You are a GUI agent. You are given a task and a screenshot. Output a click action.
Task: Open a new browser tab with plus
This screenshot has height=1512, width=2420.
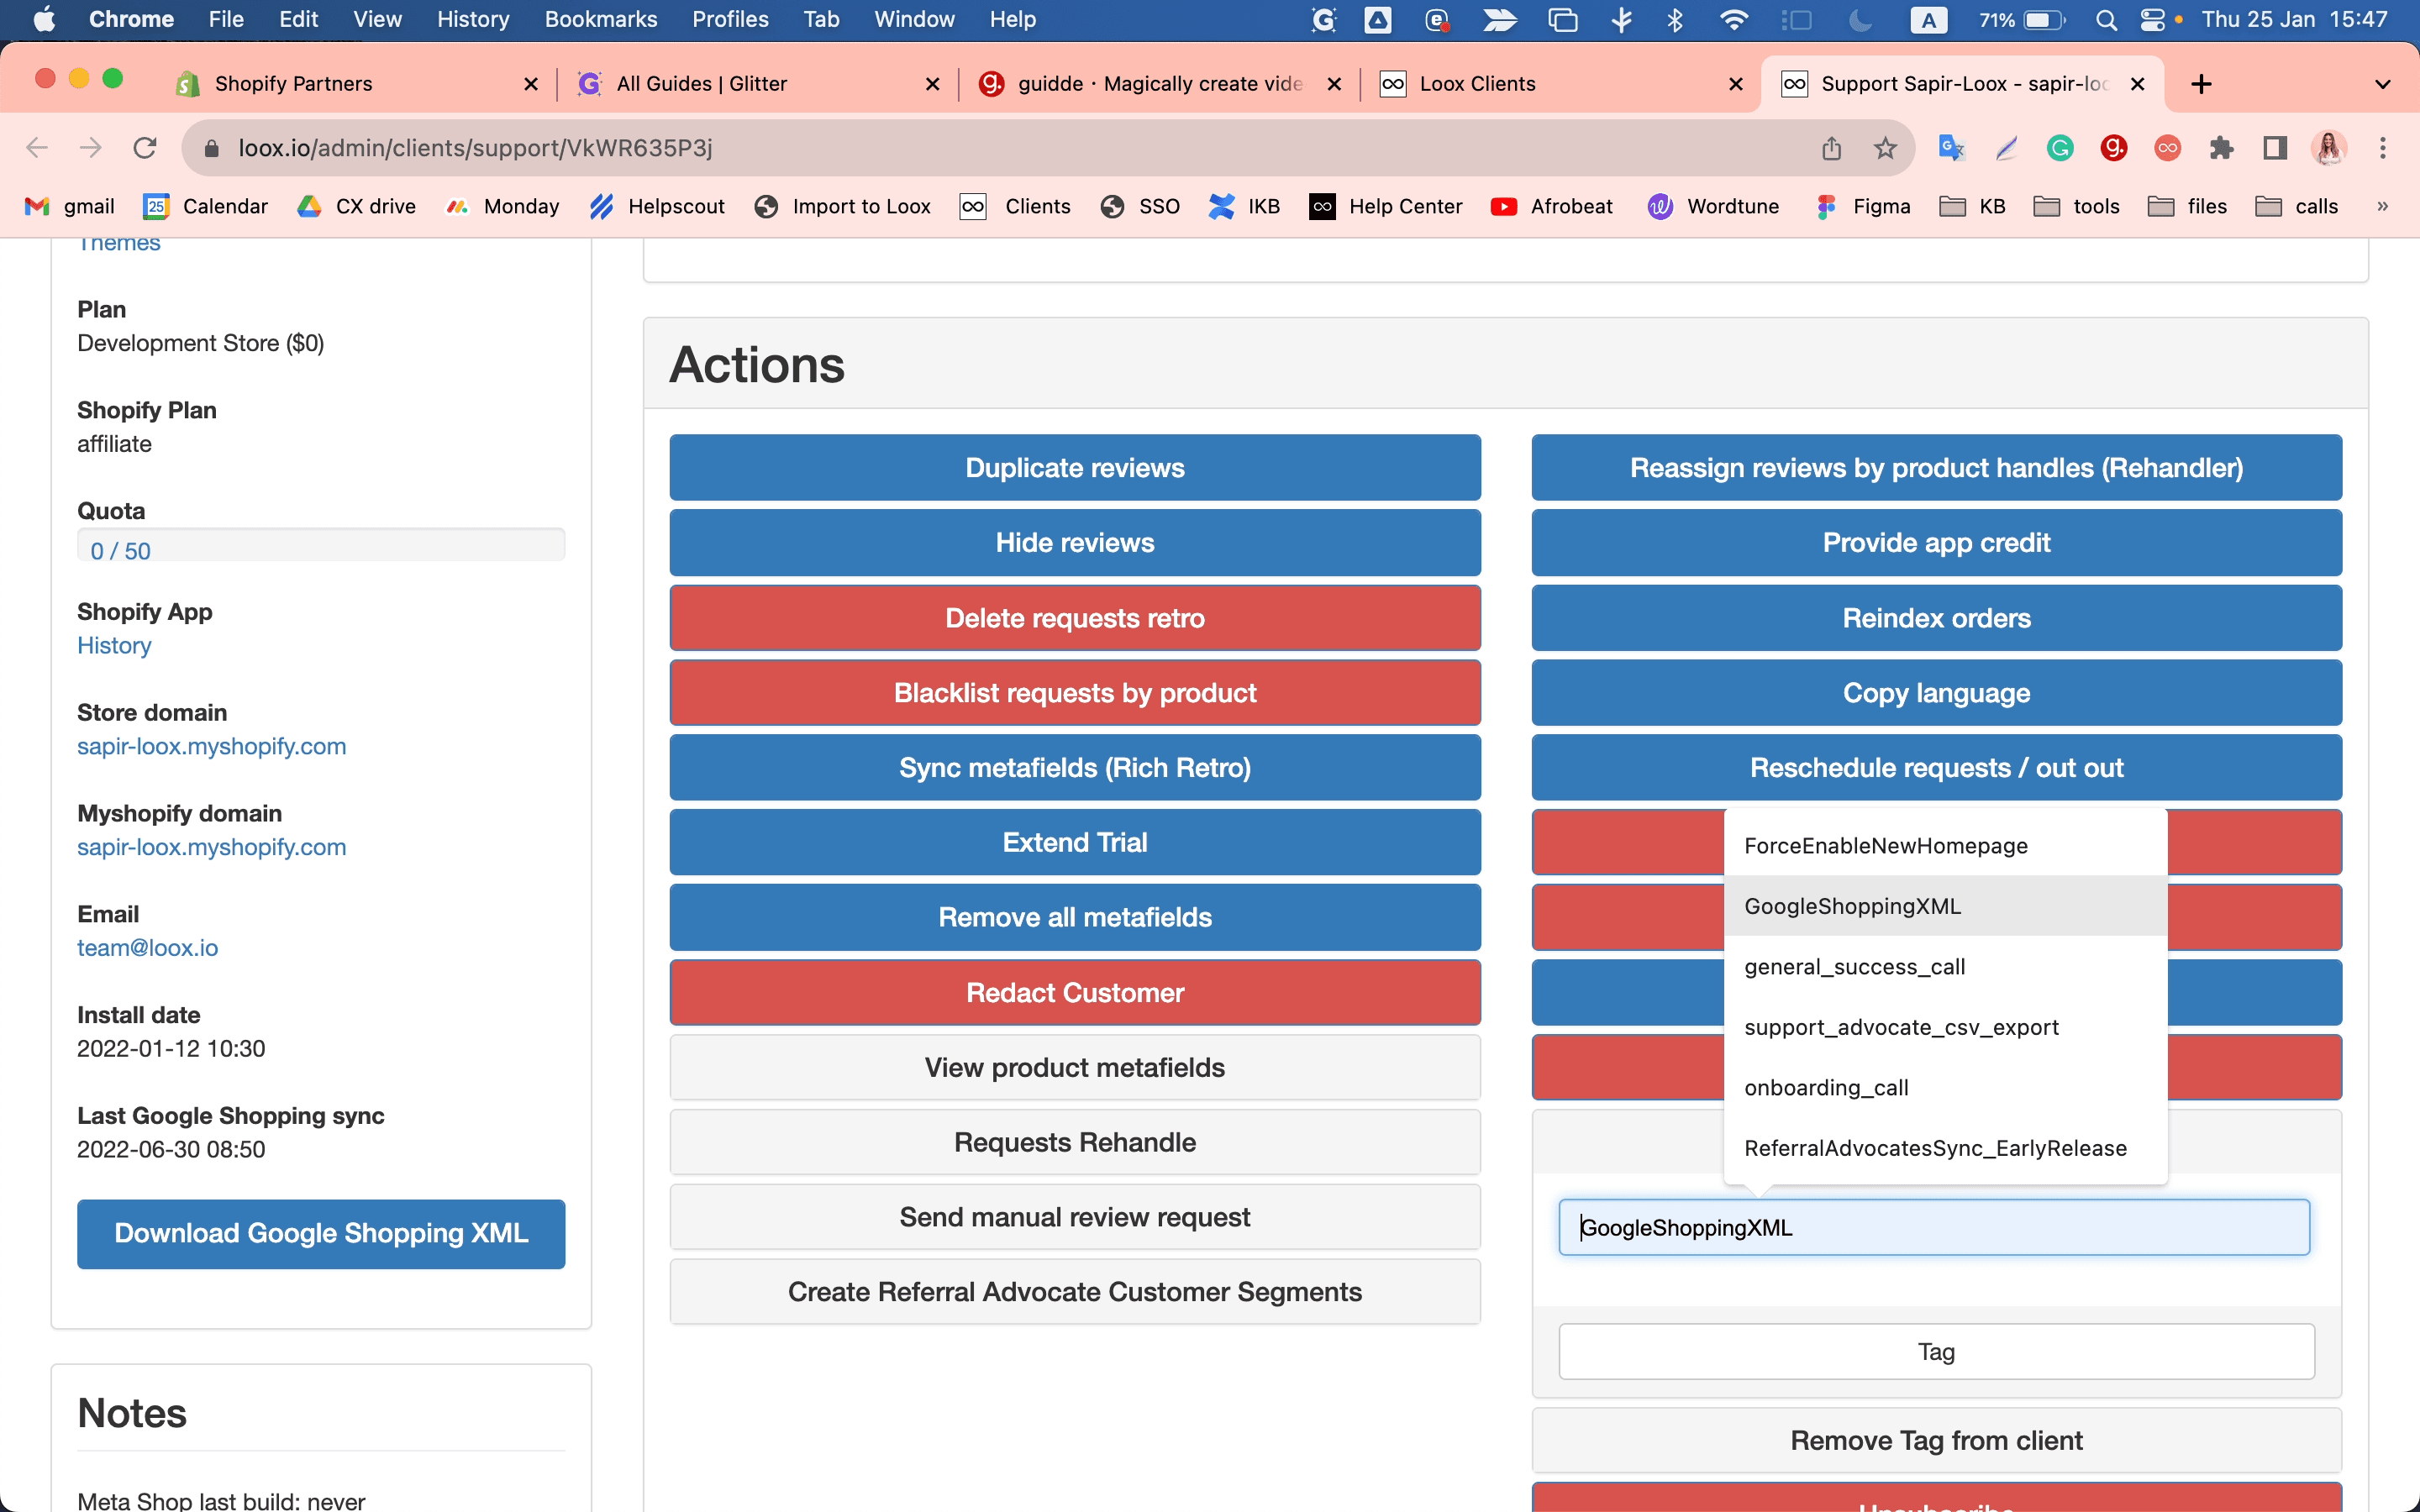(2201, 84)
